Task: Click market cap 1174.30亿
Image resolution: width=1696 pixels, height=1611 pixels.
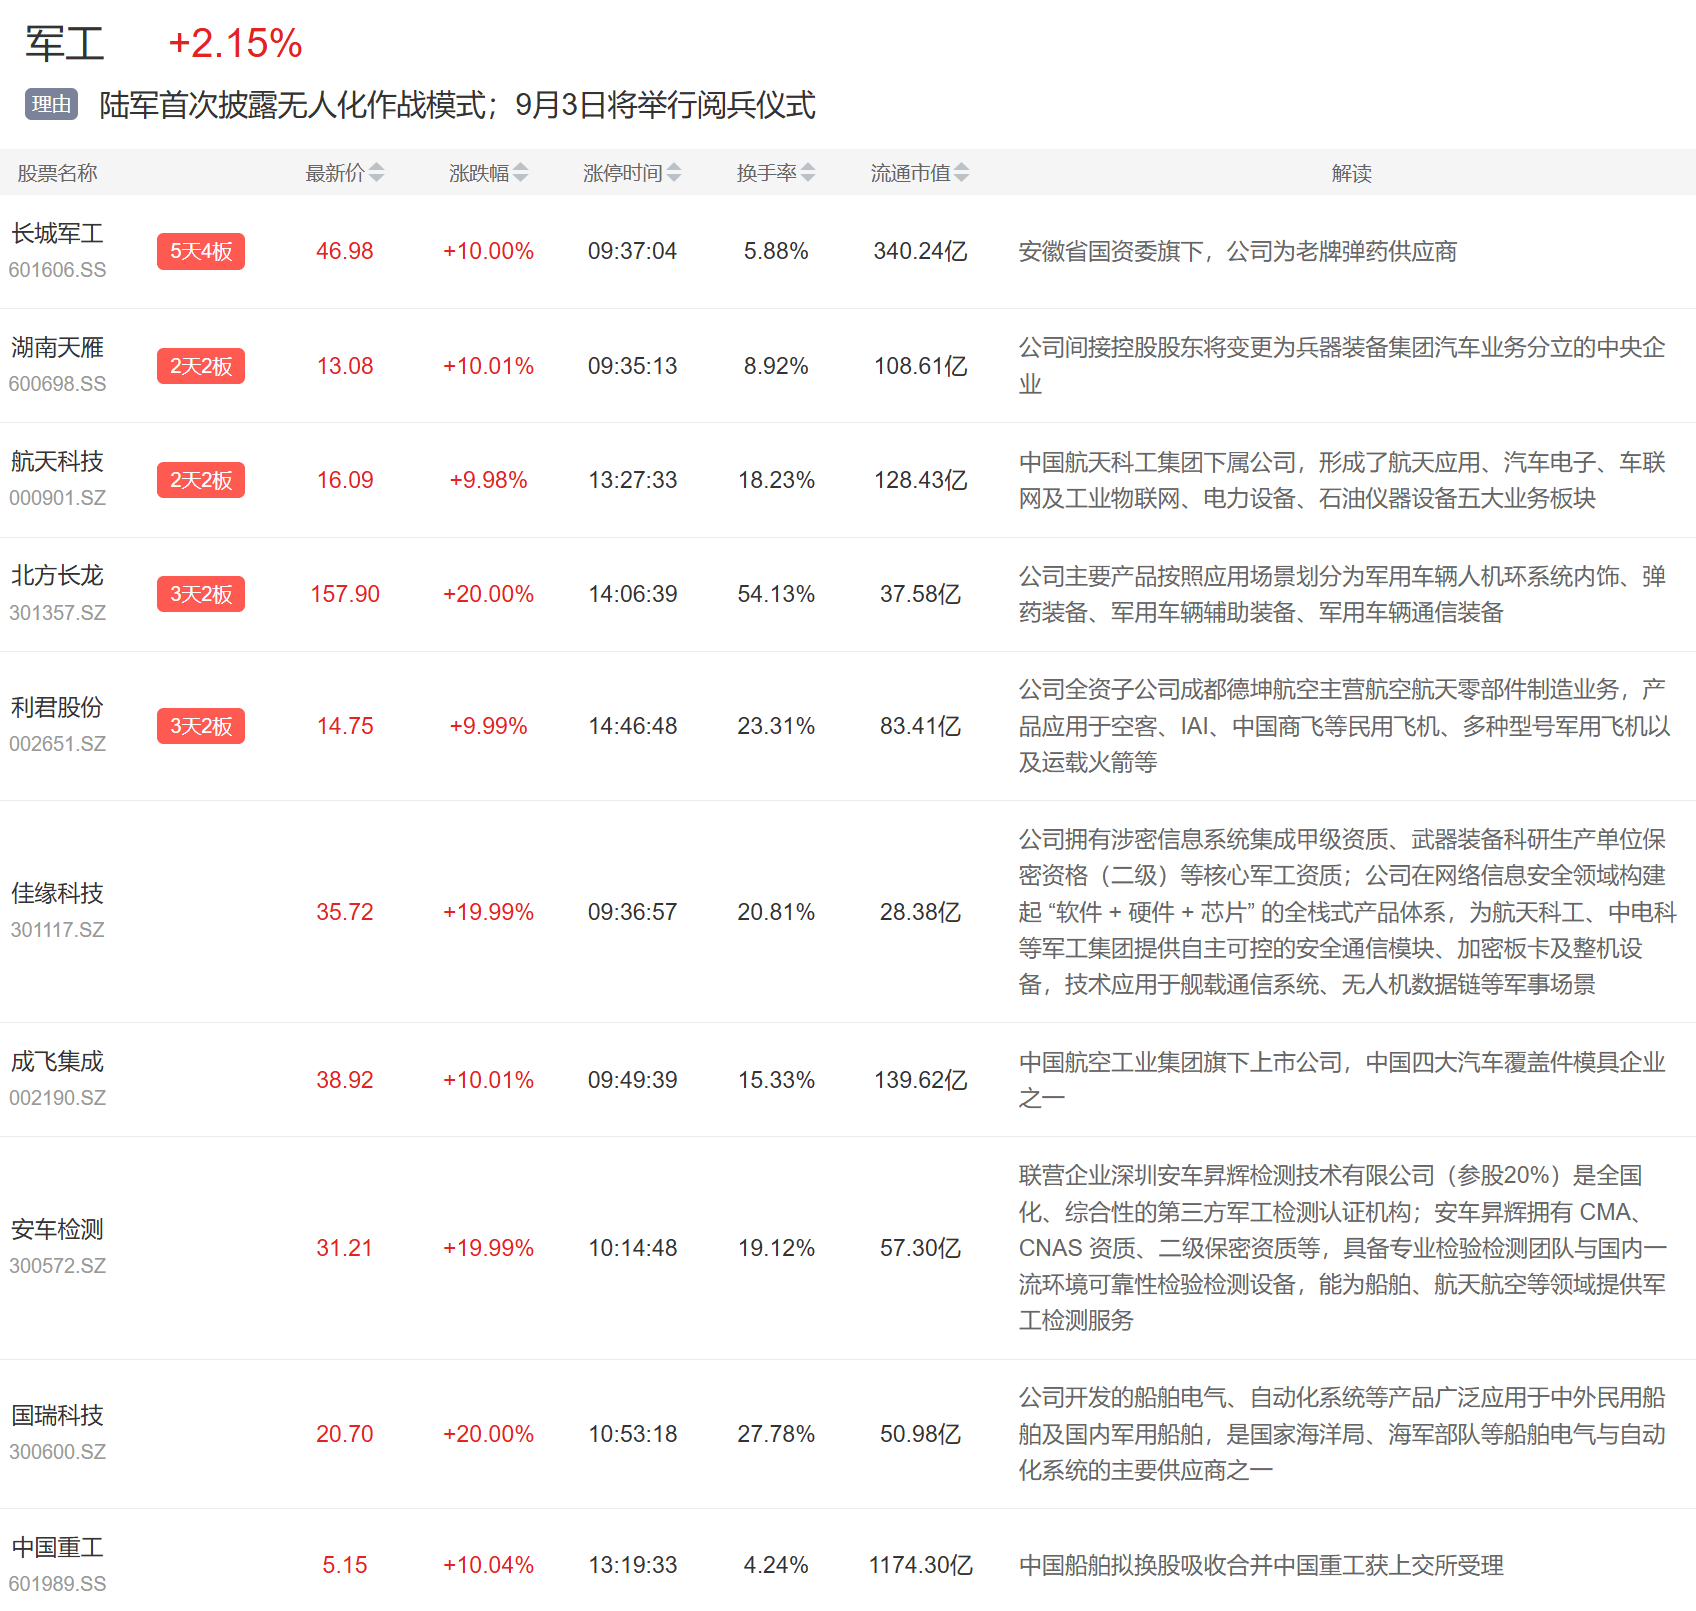Action: (x=920, y=1565)
